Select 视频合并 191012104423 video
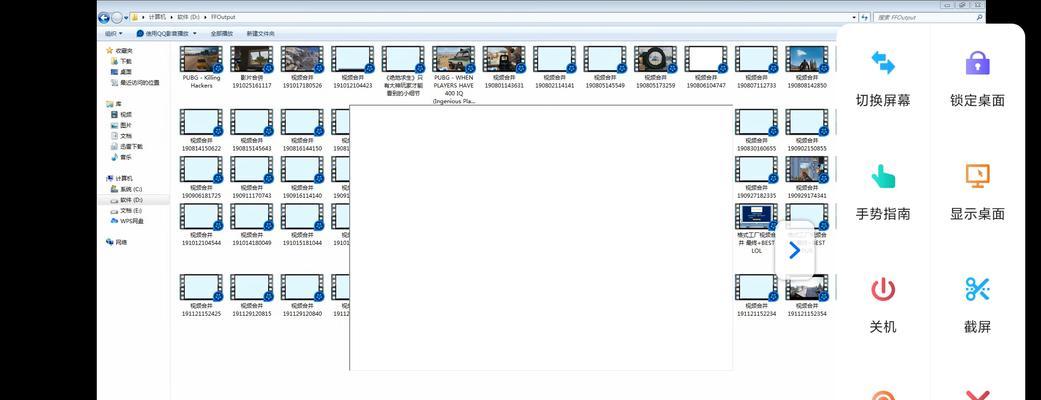The width and height of the screenshot is (1041, 400). point(353,67)
